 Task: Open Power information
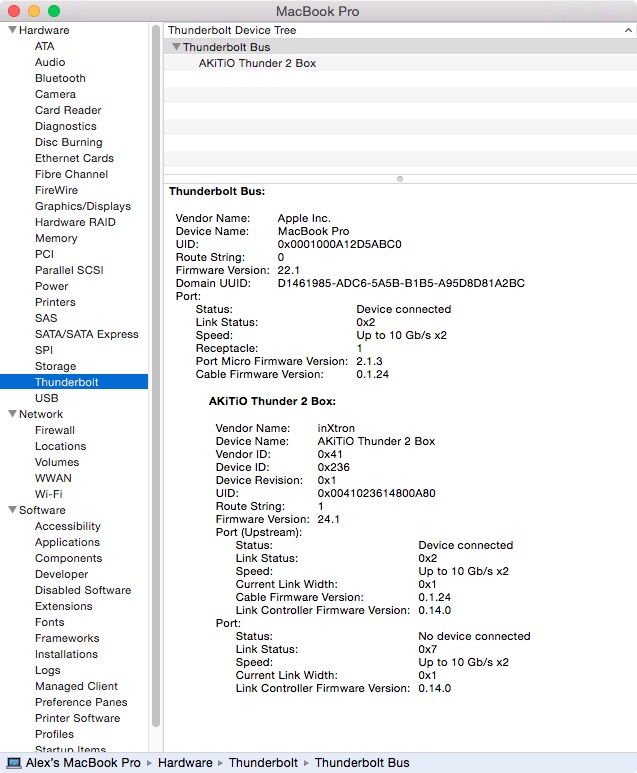51,286
